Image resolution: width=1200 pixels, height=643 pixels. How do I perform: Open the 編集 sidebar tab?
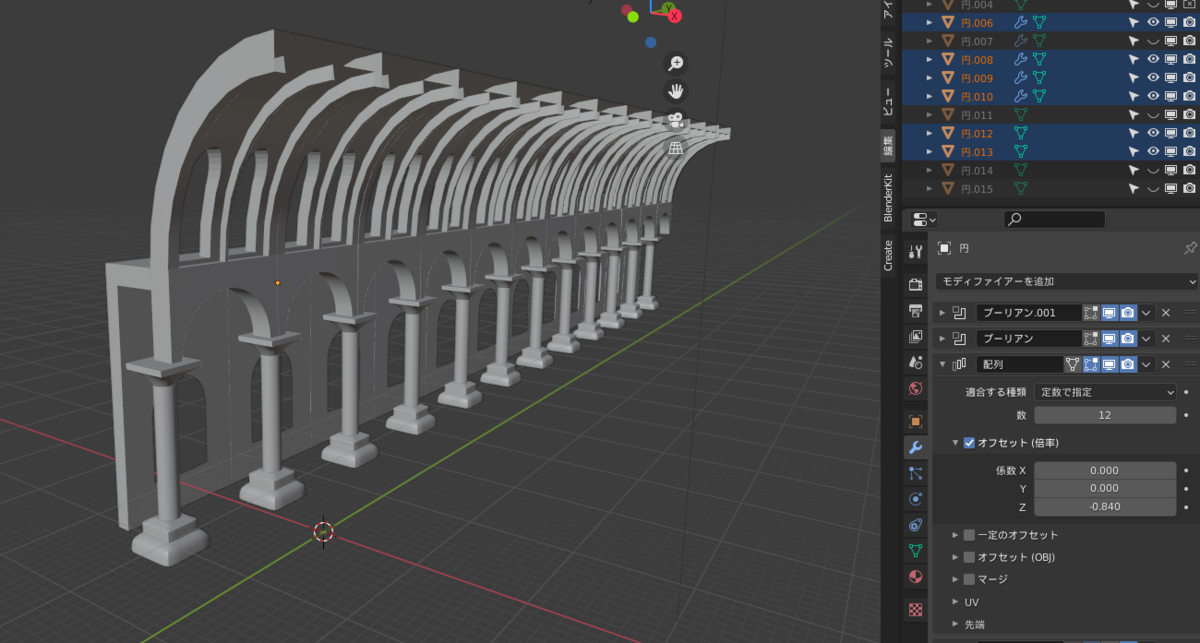pos(888,147)
